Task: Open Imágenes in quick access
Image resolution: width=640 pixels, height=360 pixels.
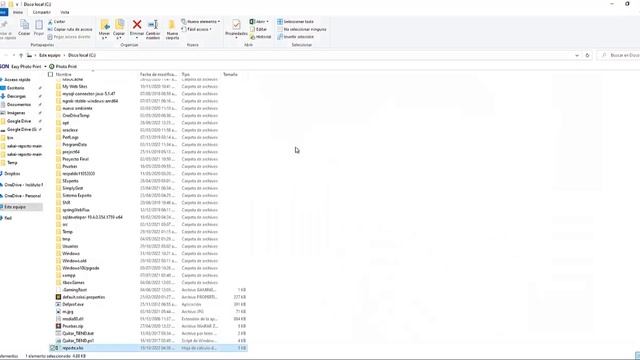Action: 16,113
